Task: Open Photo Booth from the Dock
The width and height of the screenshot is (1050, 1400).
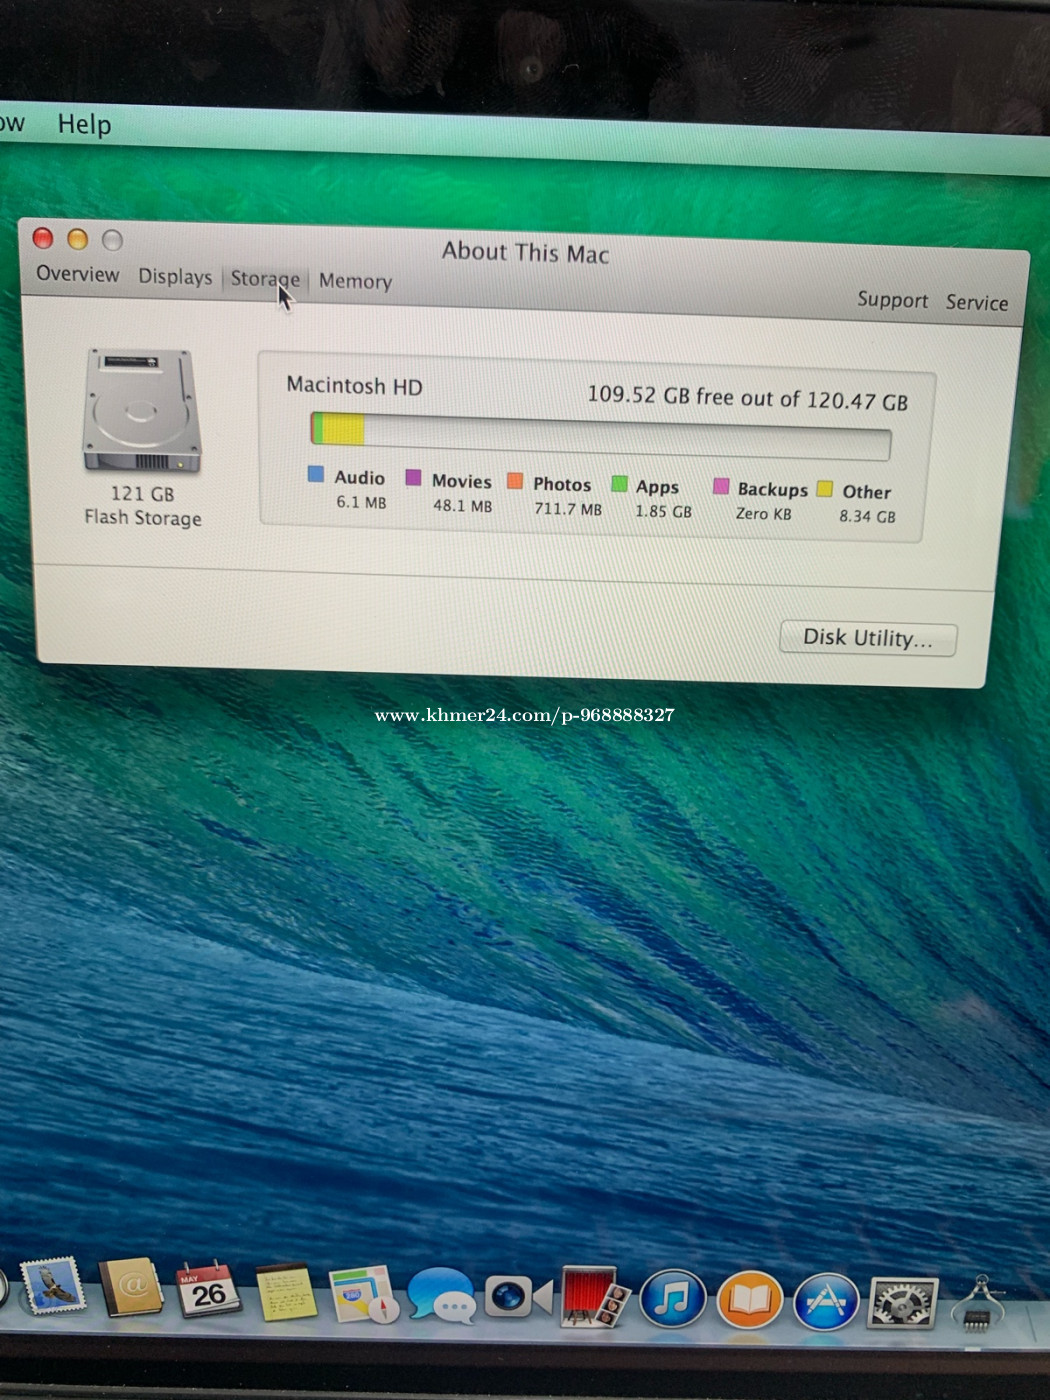Action: point(595,1298)
